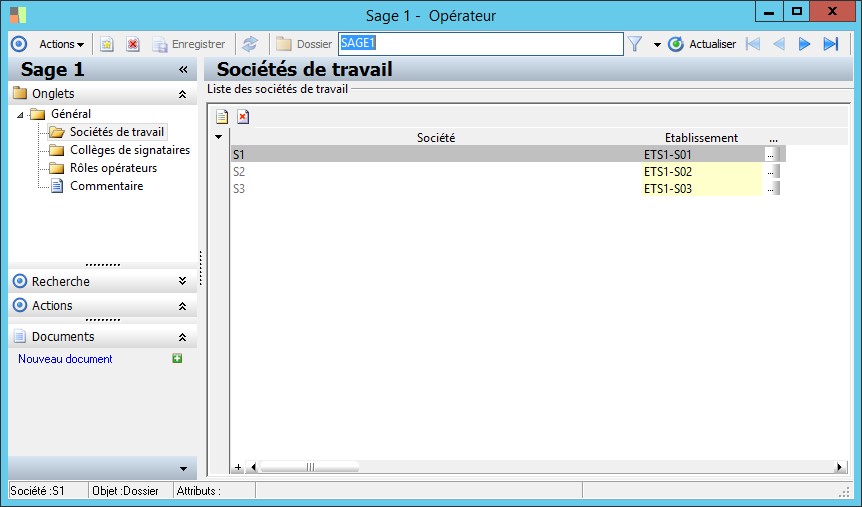Image resolution: width=862 pixels, height=507 pixels.
Task: Collapse the Actions section
Action: [183, 306]
